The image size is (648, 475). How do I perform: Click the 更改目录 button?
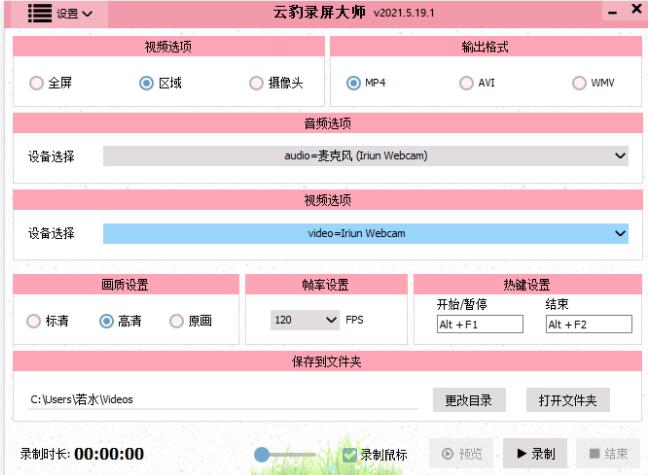click(x=469, y=400)
